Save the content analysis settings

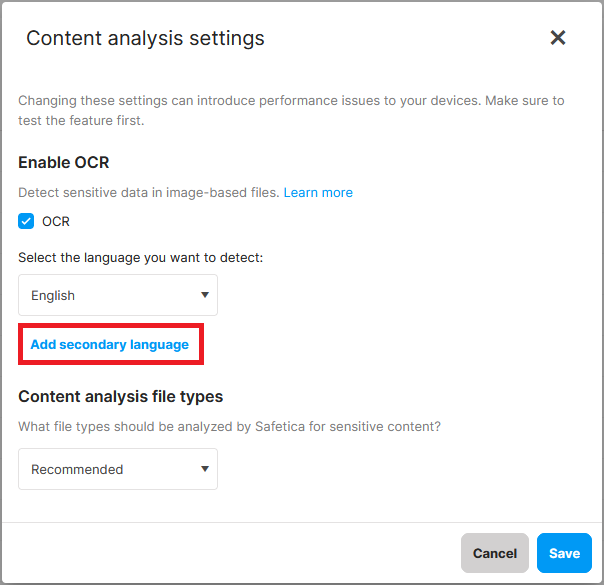click(x=564, y=553)
